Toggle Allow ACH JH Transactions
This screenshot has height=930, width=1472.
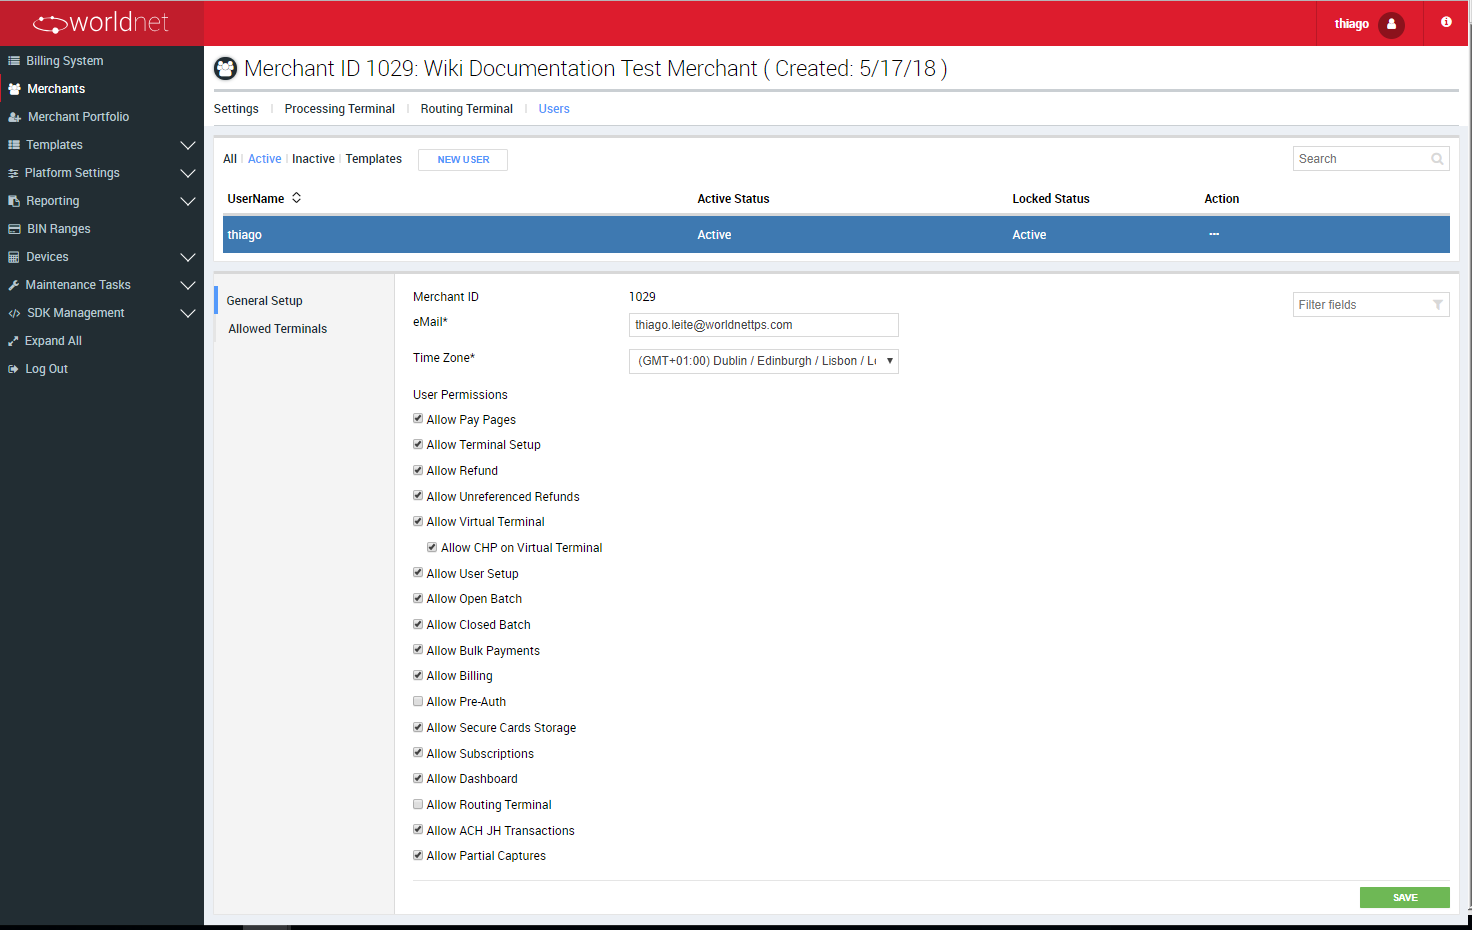[418, 830]
